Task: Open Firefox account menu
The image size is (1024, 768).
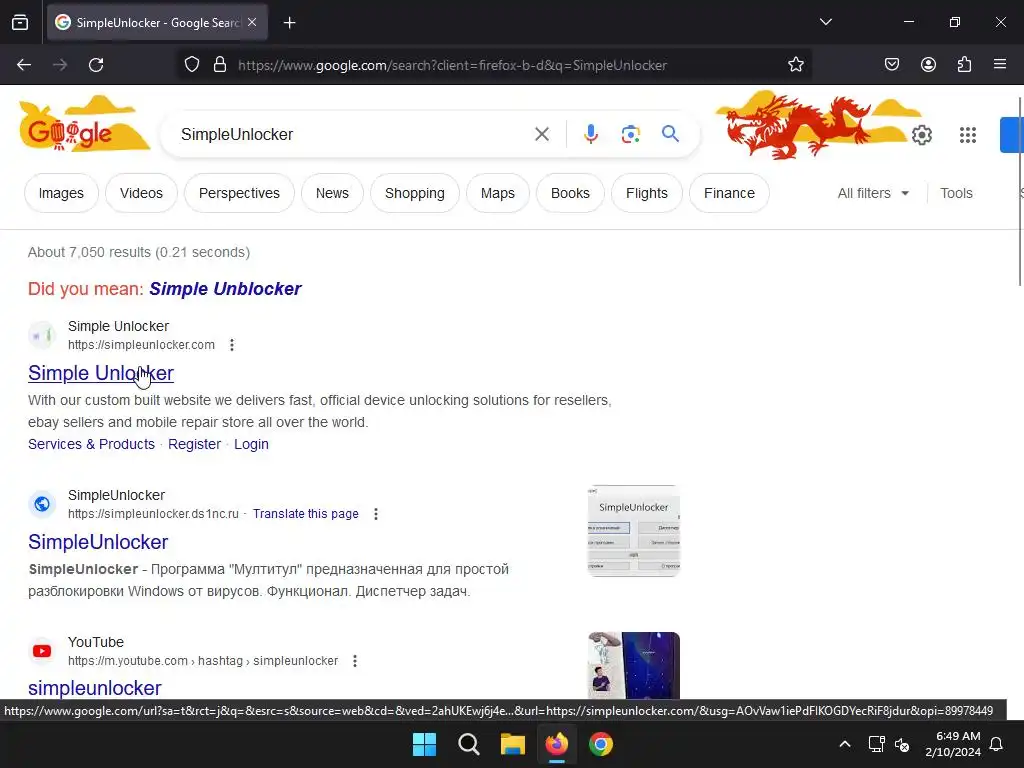Action: 928,65
